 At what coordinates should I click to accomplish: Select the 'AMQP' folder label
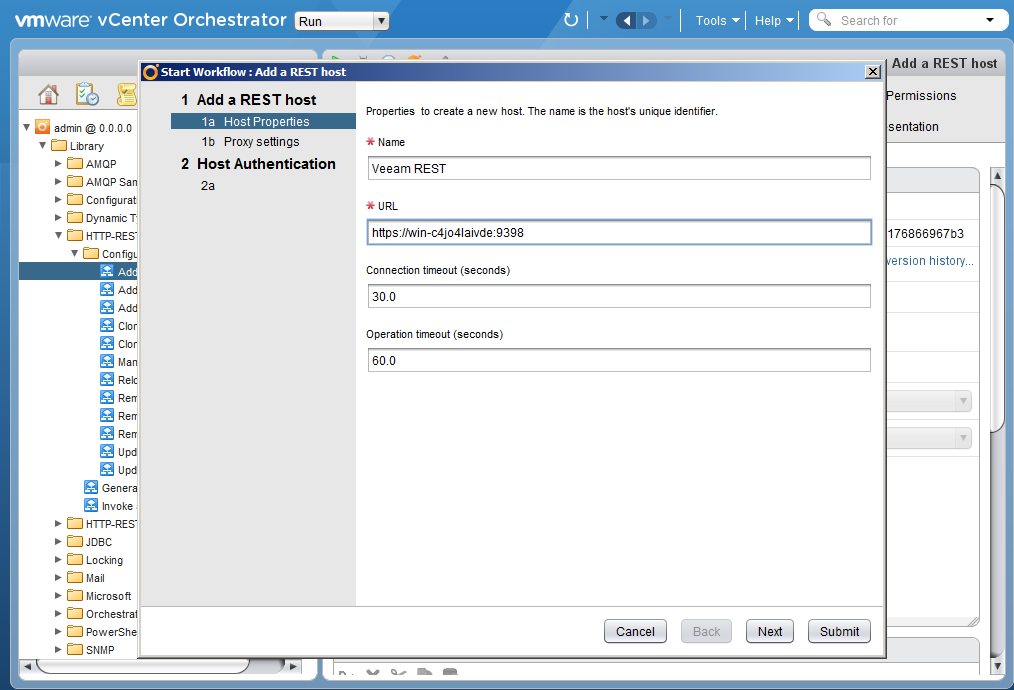click(101, 164)
